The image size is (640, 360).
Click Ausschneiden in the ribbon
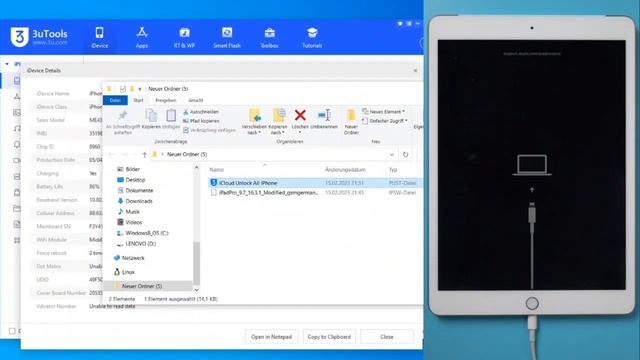(x=201, y=111)
